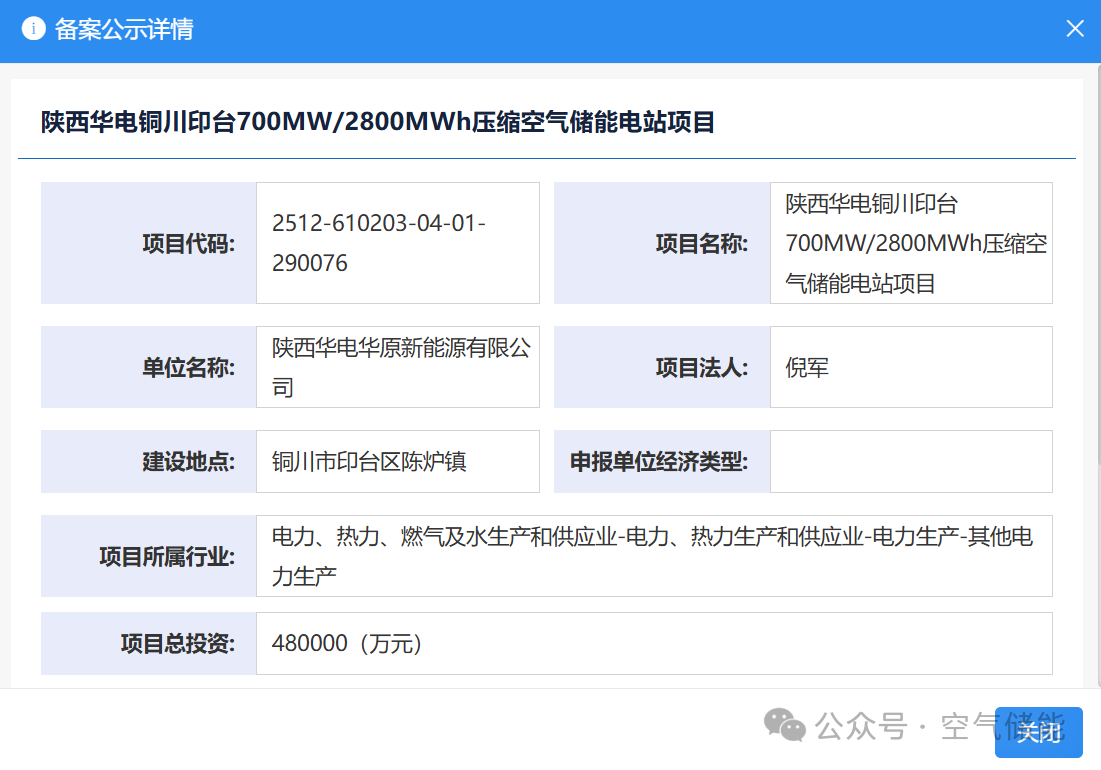Viewport: 1101px width, 770px height.
Task: Click the total investment value 480000（万元）
Action: (348, 643)
